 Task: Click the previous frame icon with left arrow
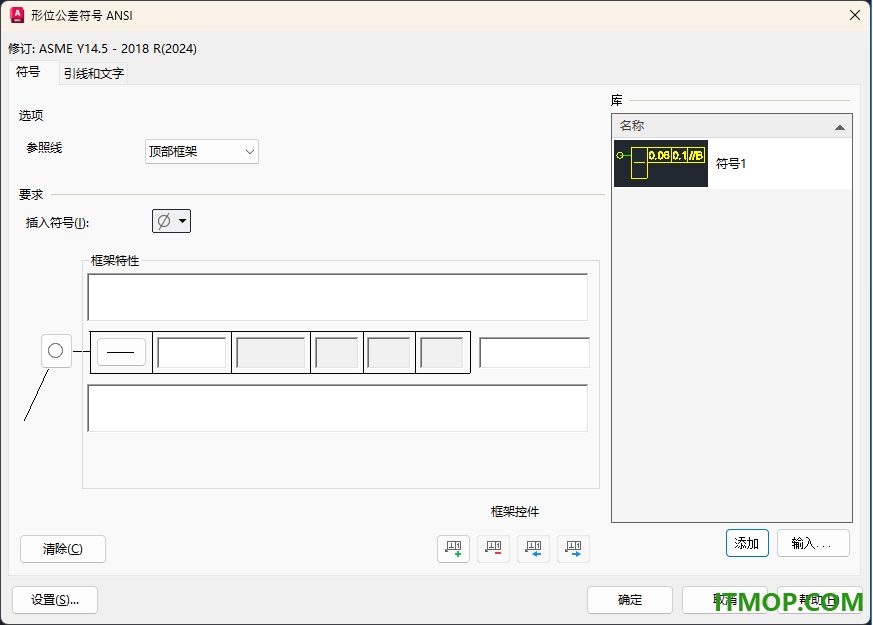point(533,549)
